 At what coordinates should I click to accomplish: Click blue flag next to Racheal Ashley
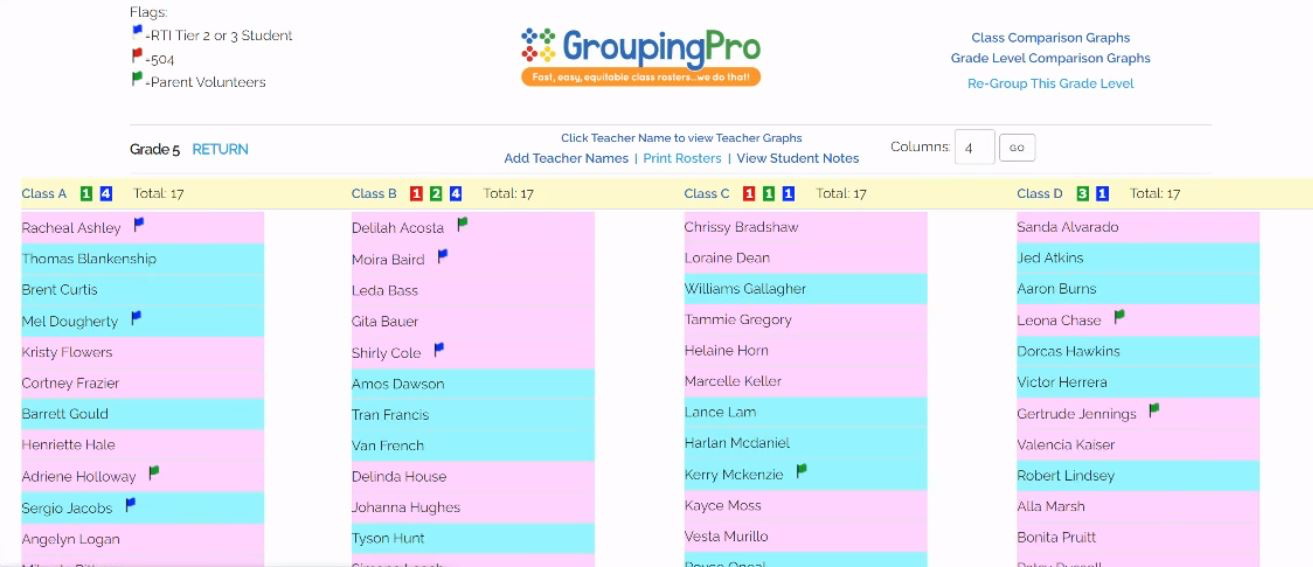pyautogui.click(x=139, y=225)
